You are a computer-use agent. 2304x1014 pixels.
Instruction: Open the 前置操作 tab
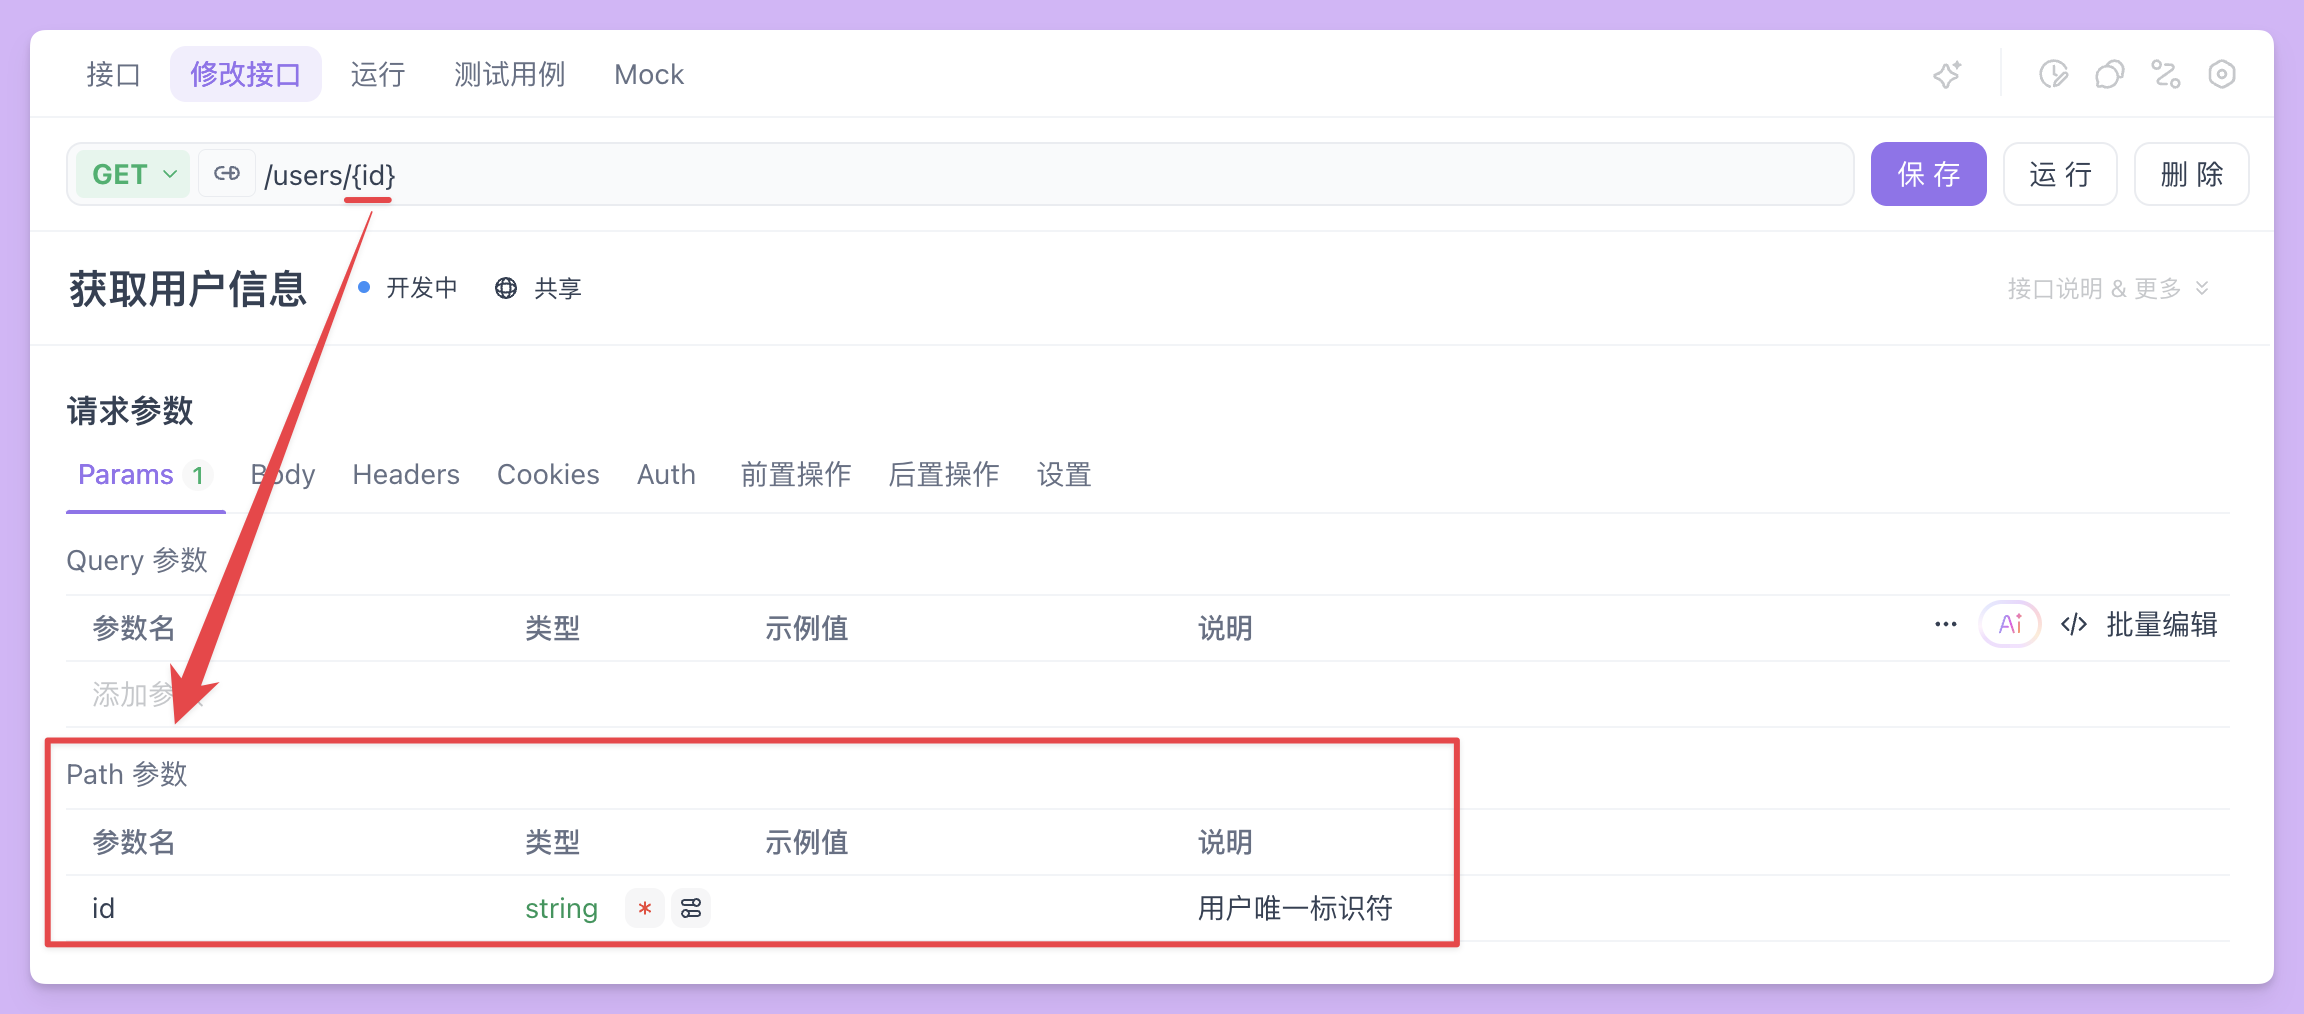(x=796, y=474)
